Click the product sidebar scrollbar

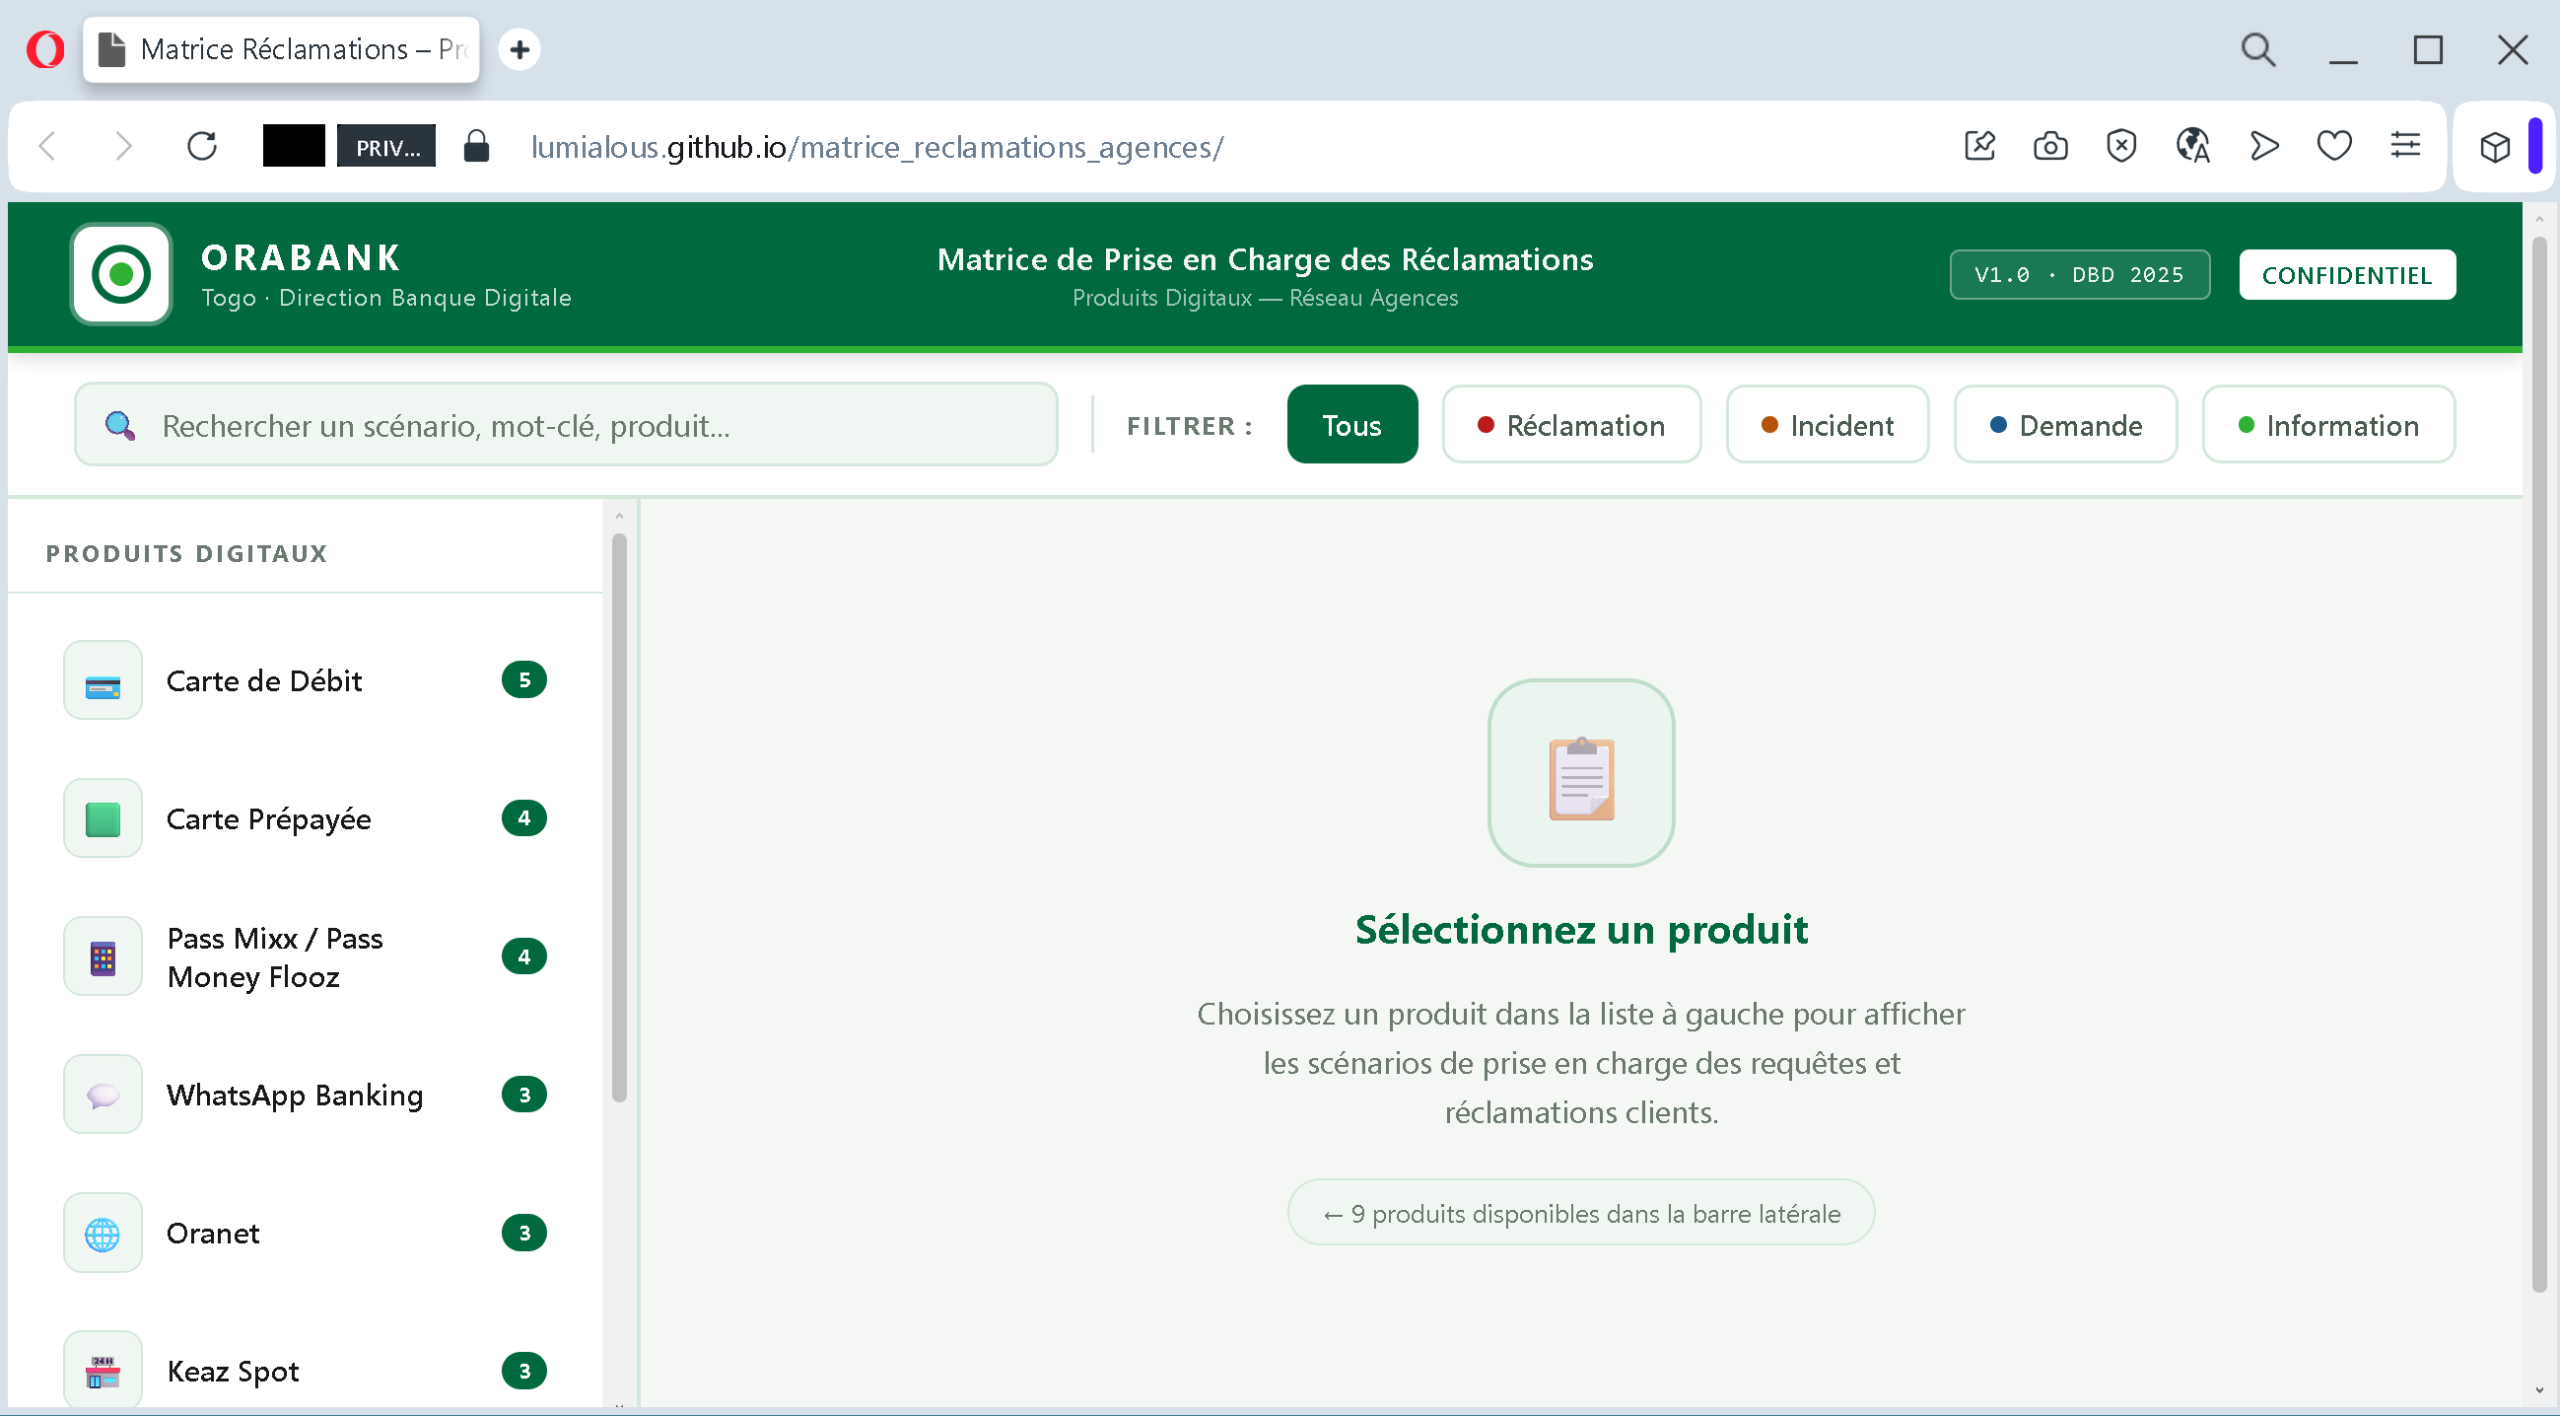point(619,817)
